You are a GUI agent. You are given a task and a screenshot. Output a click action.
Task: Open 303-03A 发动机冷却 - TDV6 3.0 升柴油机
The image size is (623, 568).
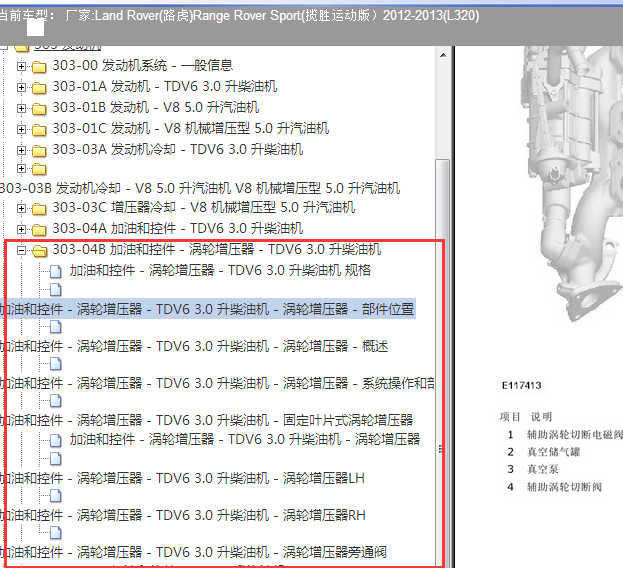[x=178, y=150]
